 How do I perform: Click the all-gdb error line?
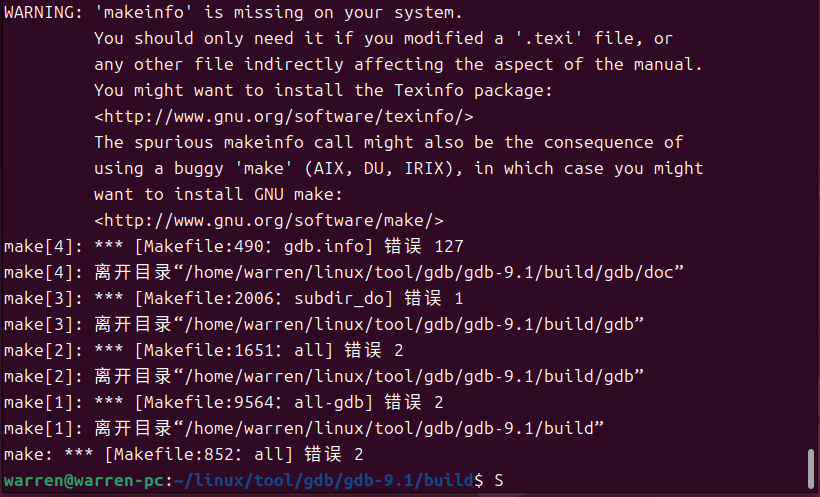tap(224, 402)
